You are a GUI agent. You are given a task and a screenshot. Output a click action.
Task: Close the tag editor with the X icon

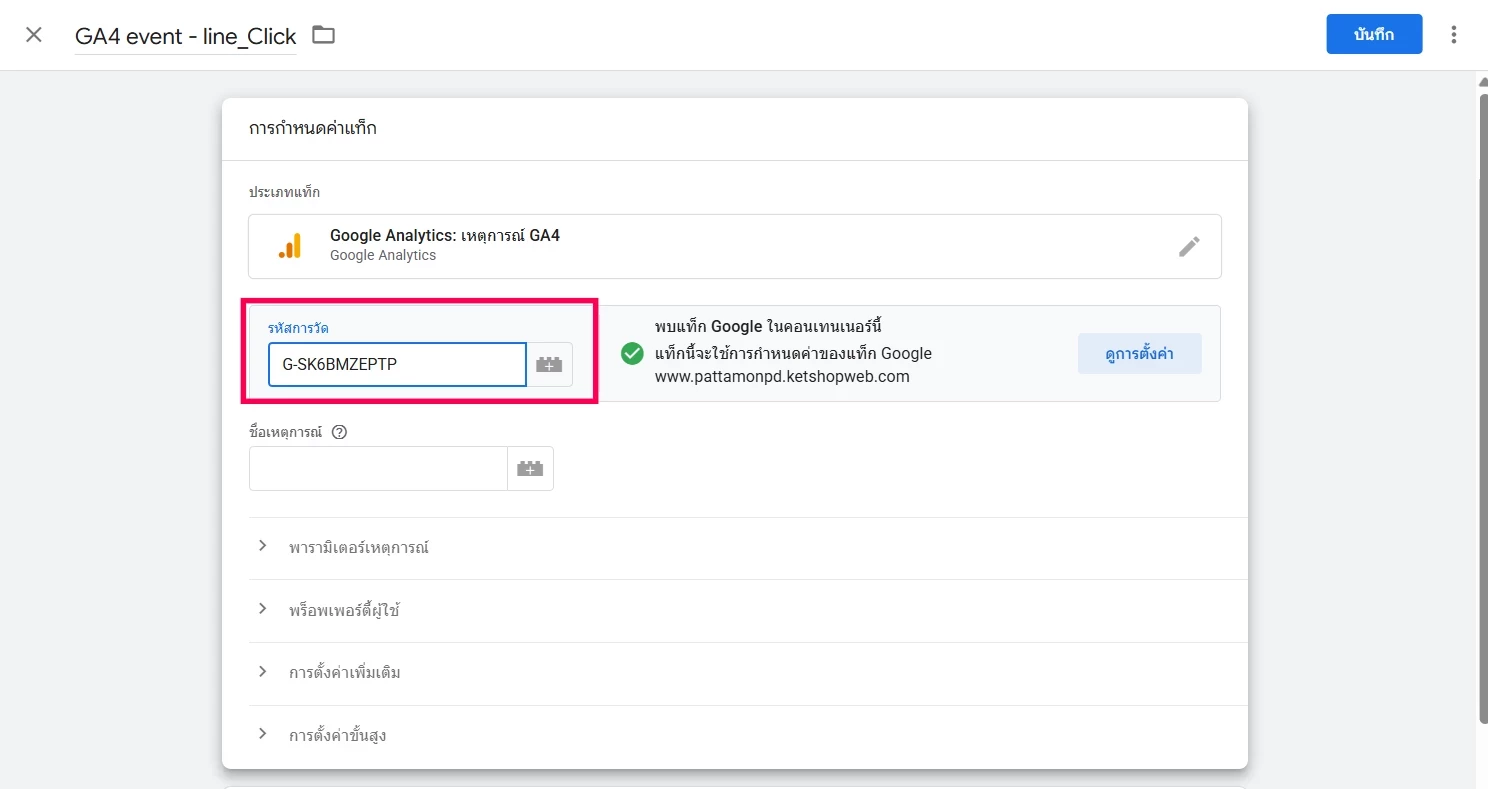tap(34, 35)
